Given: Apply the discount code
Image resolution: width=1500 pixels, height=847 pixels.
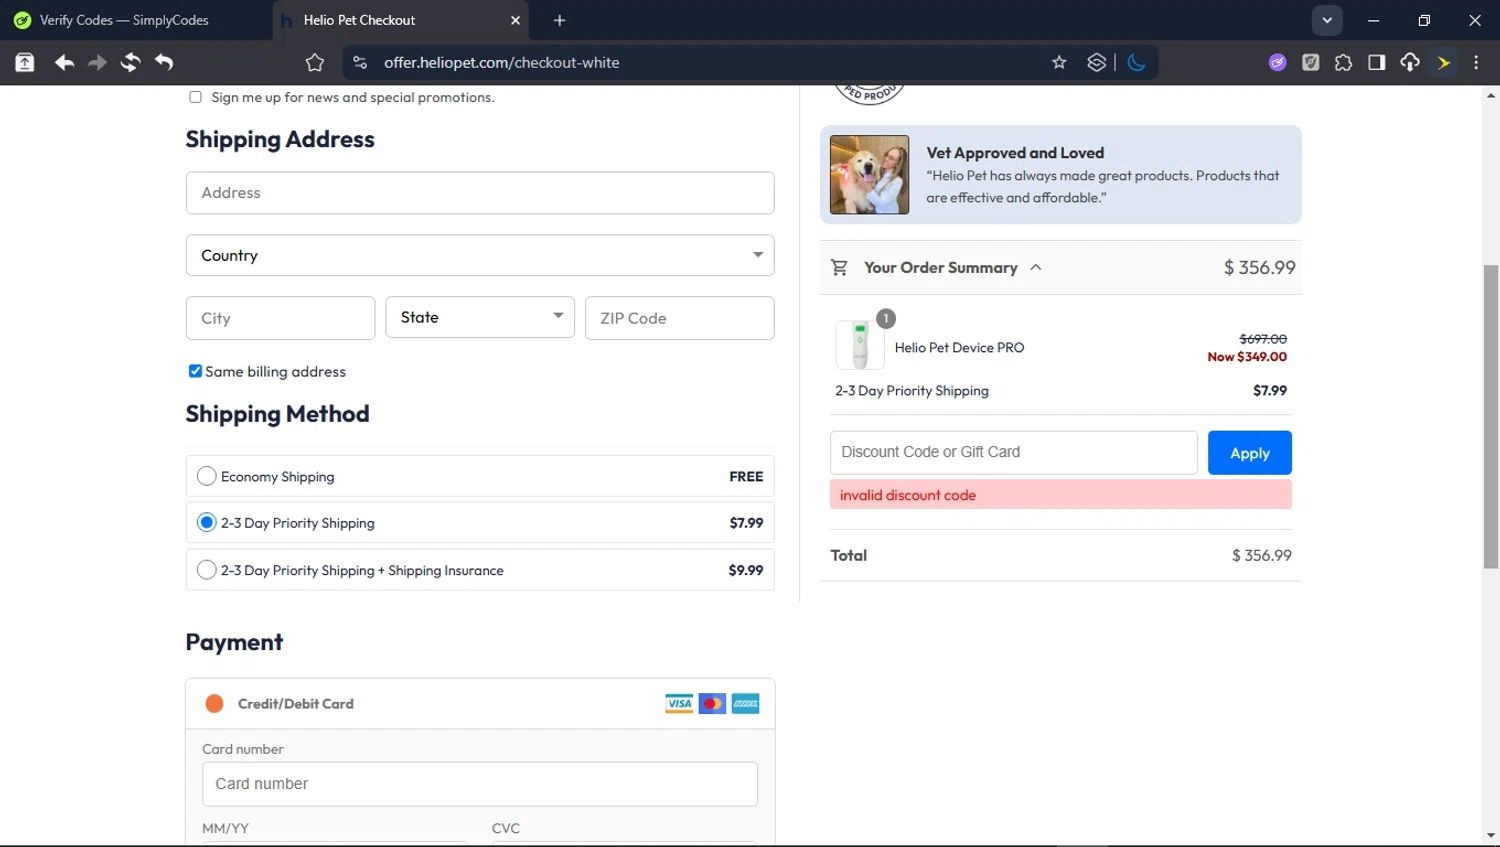Looking at the screenshot, I should (1249, 453).
